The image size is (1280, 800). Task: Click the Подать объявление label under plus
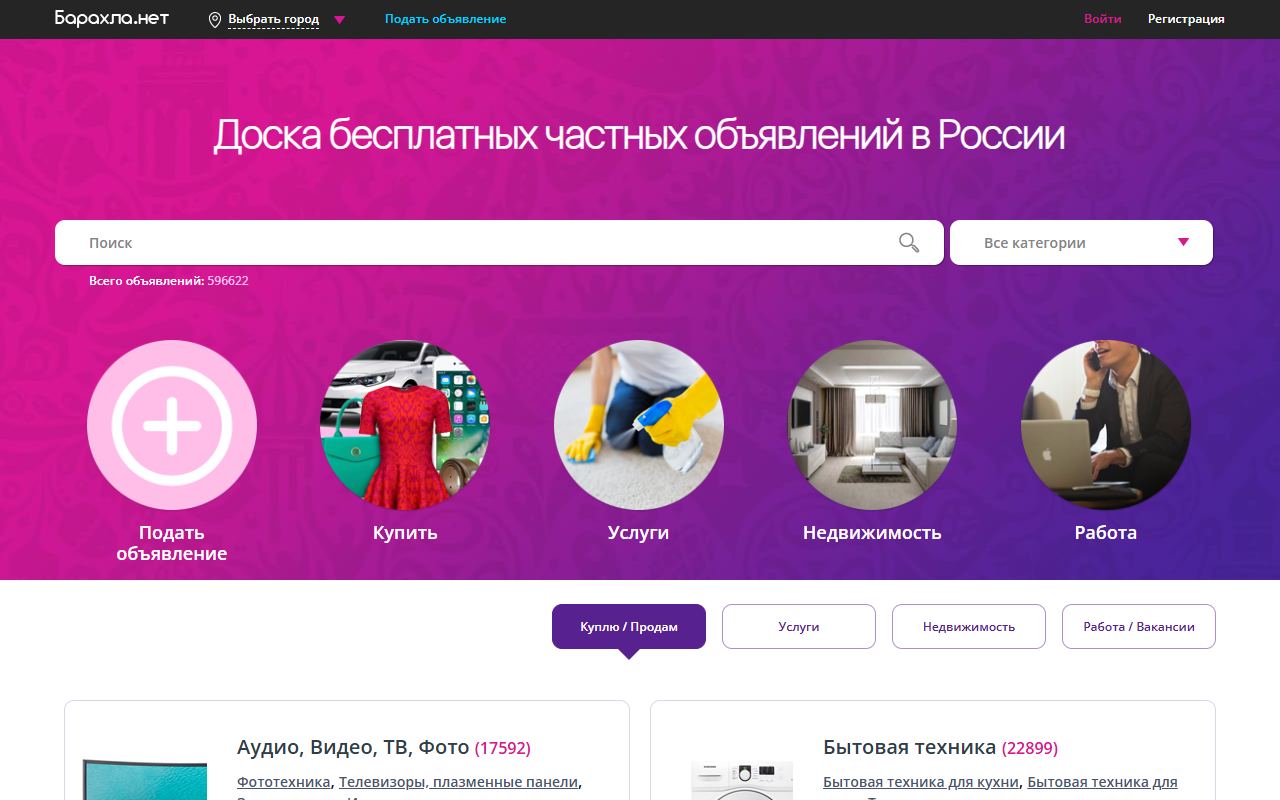coord(172,543)
